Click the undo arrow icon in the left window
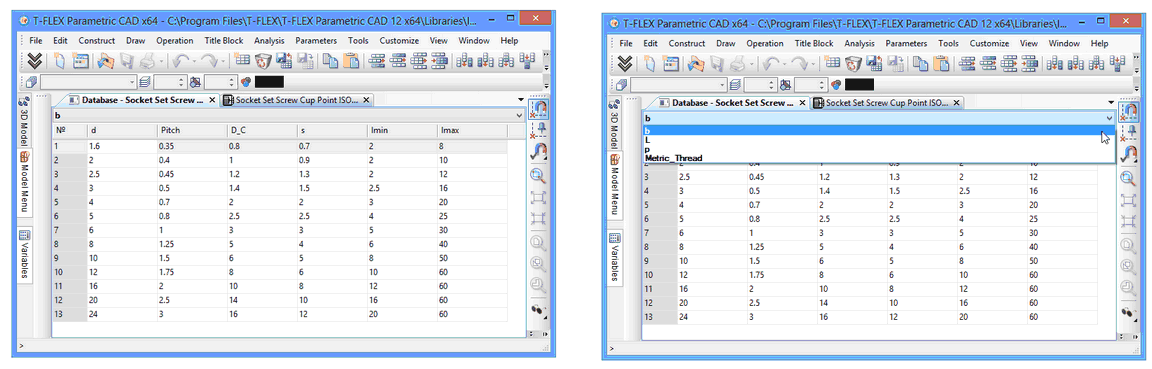1152x369 pixels. pyautogui.click(x=179, y=61)
